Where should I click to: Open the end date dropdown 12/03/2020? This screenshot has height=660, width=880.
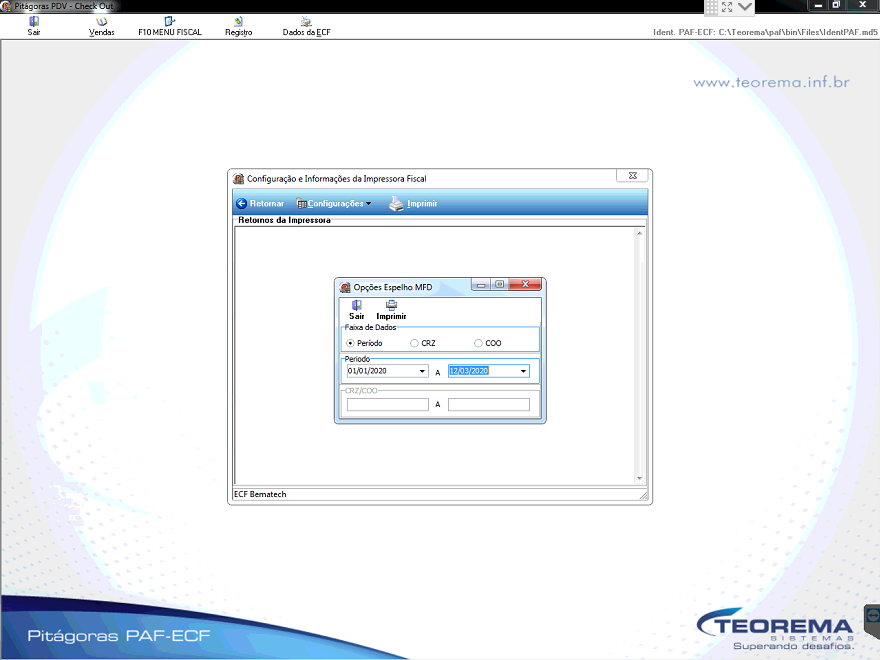[523, 371]
